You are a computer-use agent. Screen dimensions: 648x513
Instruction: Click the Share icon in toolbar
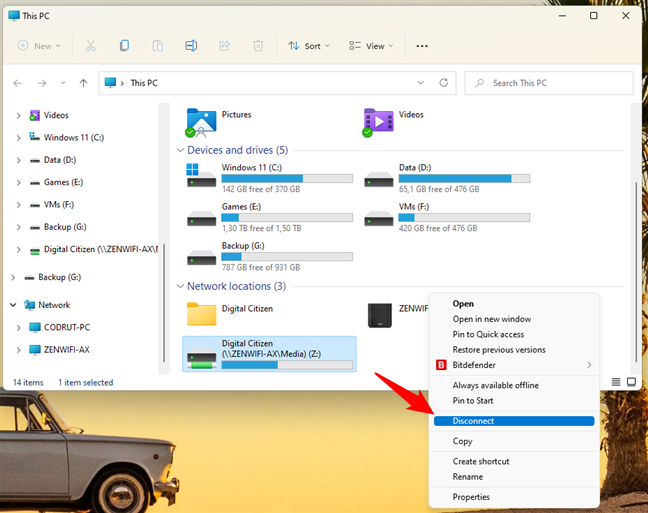[x=224, y=45]
